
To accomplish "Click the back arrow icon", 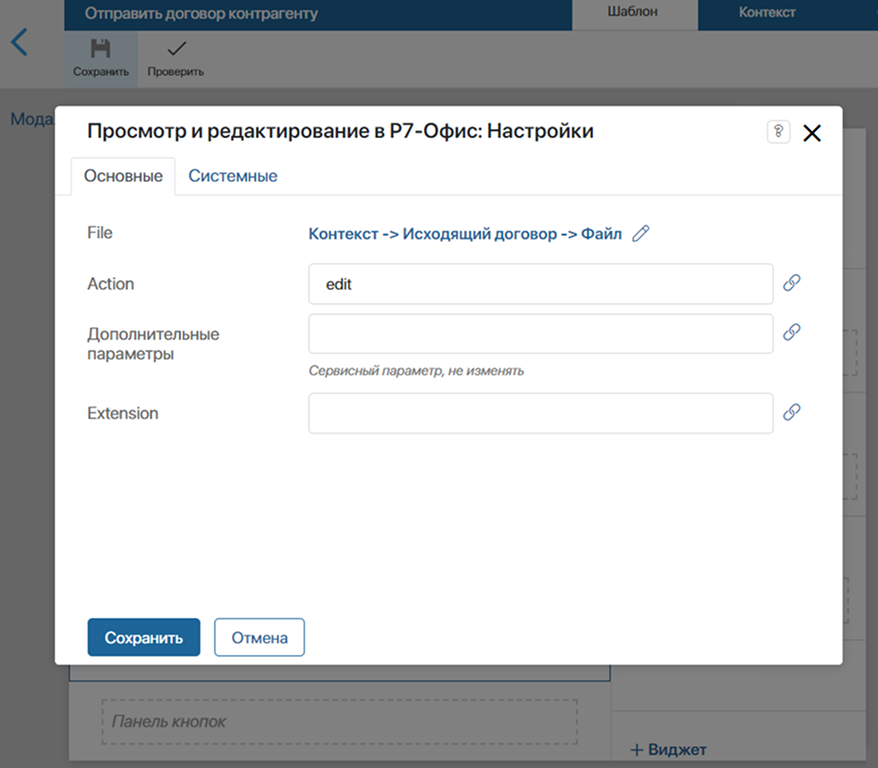I will tap(20, 42).
